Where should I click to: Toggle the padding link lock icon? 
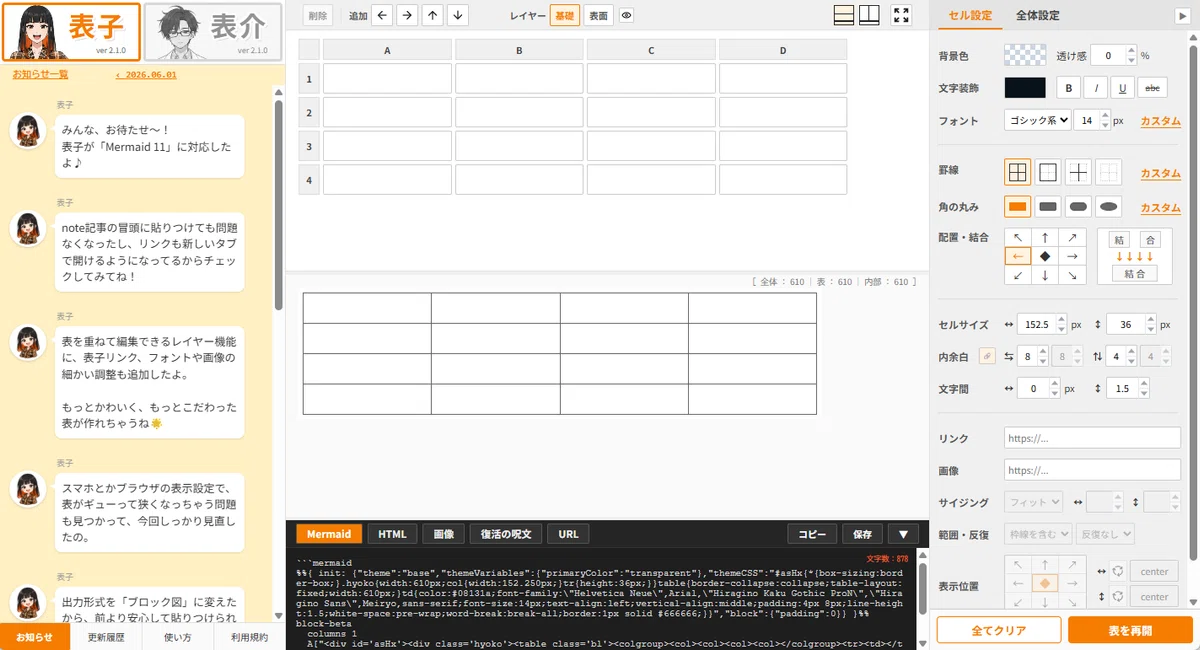coord(987,355)
